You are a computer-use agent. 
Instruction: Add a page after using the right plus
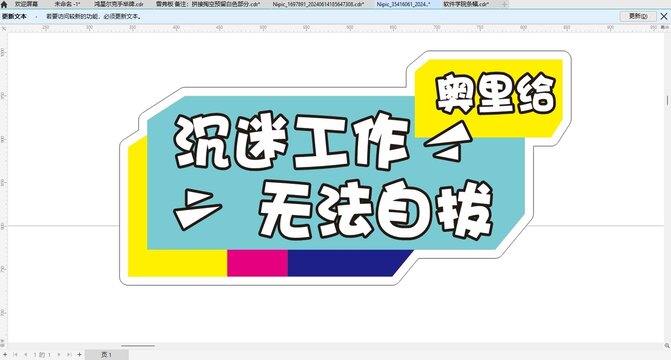(80, 355)
